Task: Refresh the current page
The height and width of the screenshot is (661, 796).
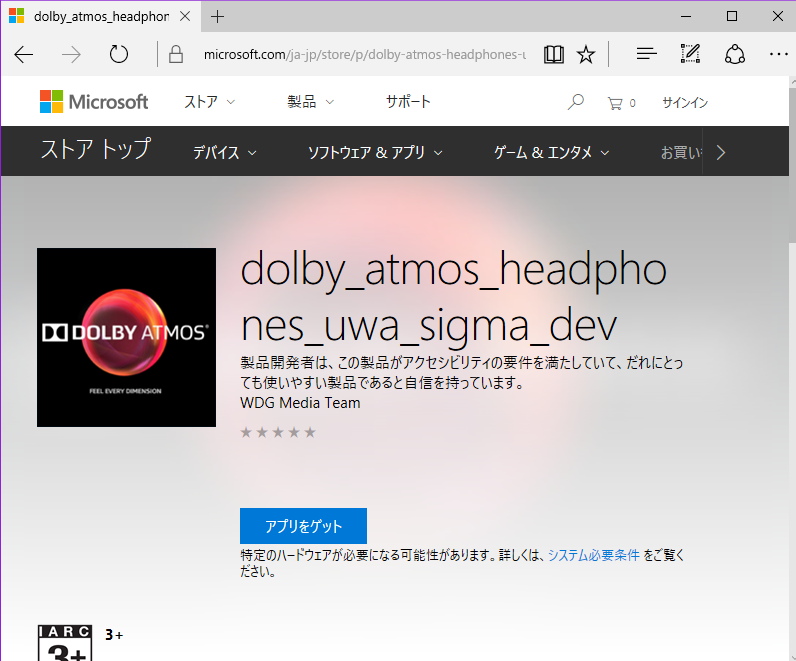Action: (x=119, y=54)
